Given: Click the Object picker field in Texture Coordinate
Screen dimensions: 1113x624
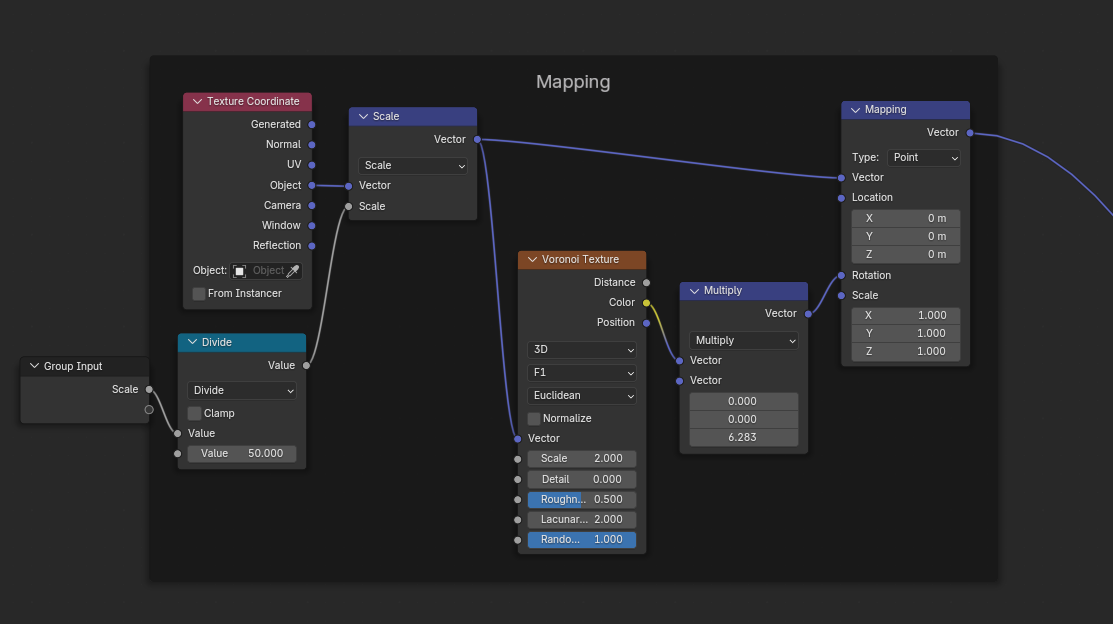Looking at the screenshot, I should click(266, 271).
